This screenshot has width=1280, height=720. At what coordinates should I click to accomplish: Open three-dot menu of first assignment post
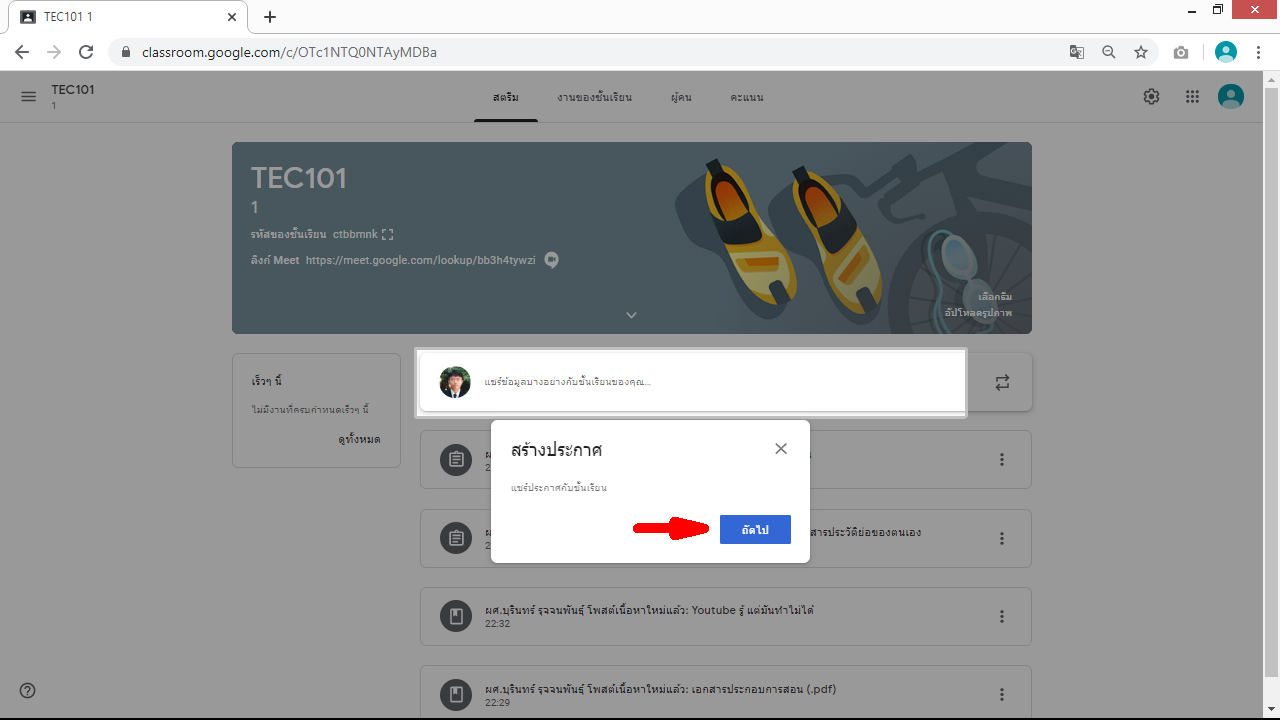click(x=1001, y=460)
